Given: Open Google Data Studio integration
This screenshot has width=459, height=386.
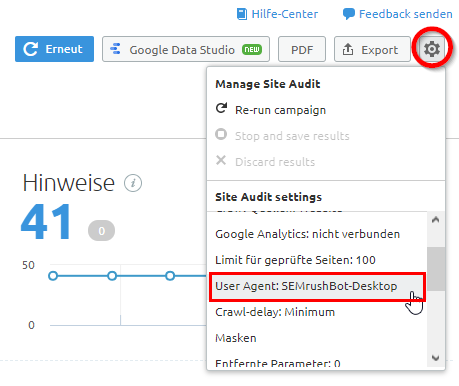Looking at the screenshot, I should click(x=186, y=49).
